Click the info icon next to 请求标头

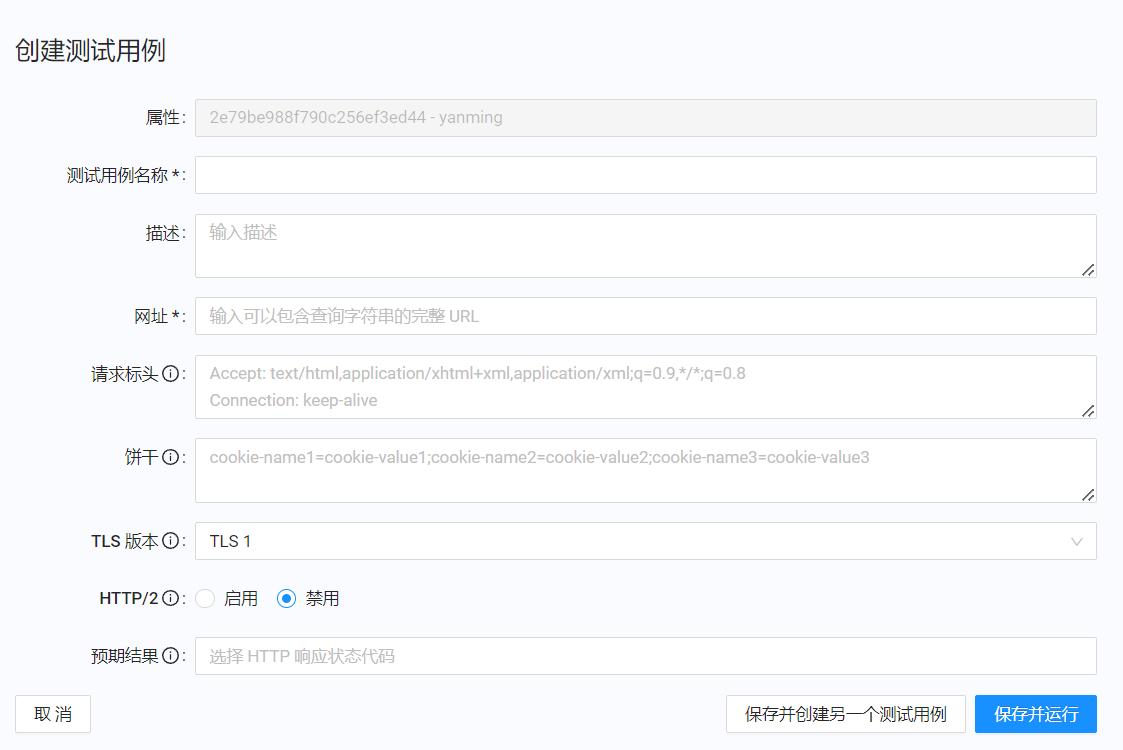pyautogui.click(x=168, y=372)
